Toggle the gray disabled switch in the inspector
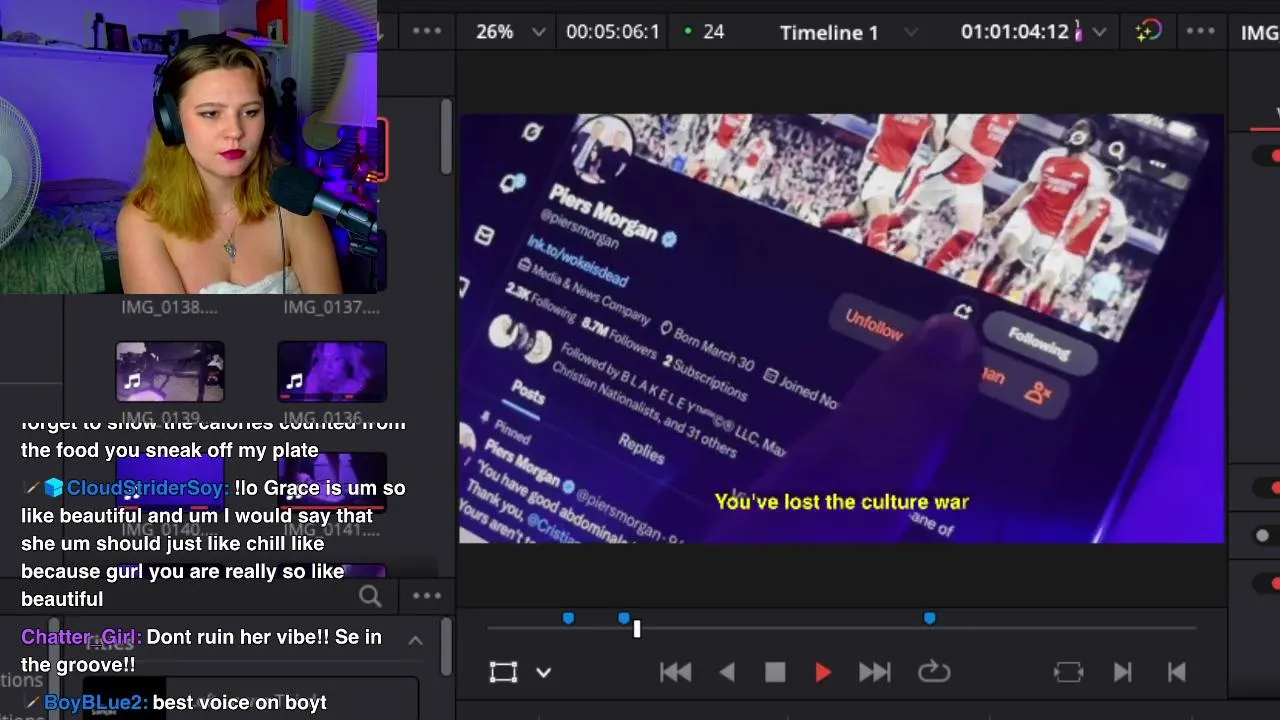The image size is (1280, 720). 1265,536
